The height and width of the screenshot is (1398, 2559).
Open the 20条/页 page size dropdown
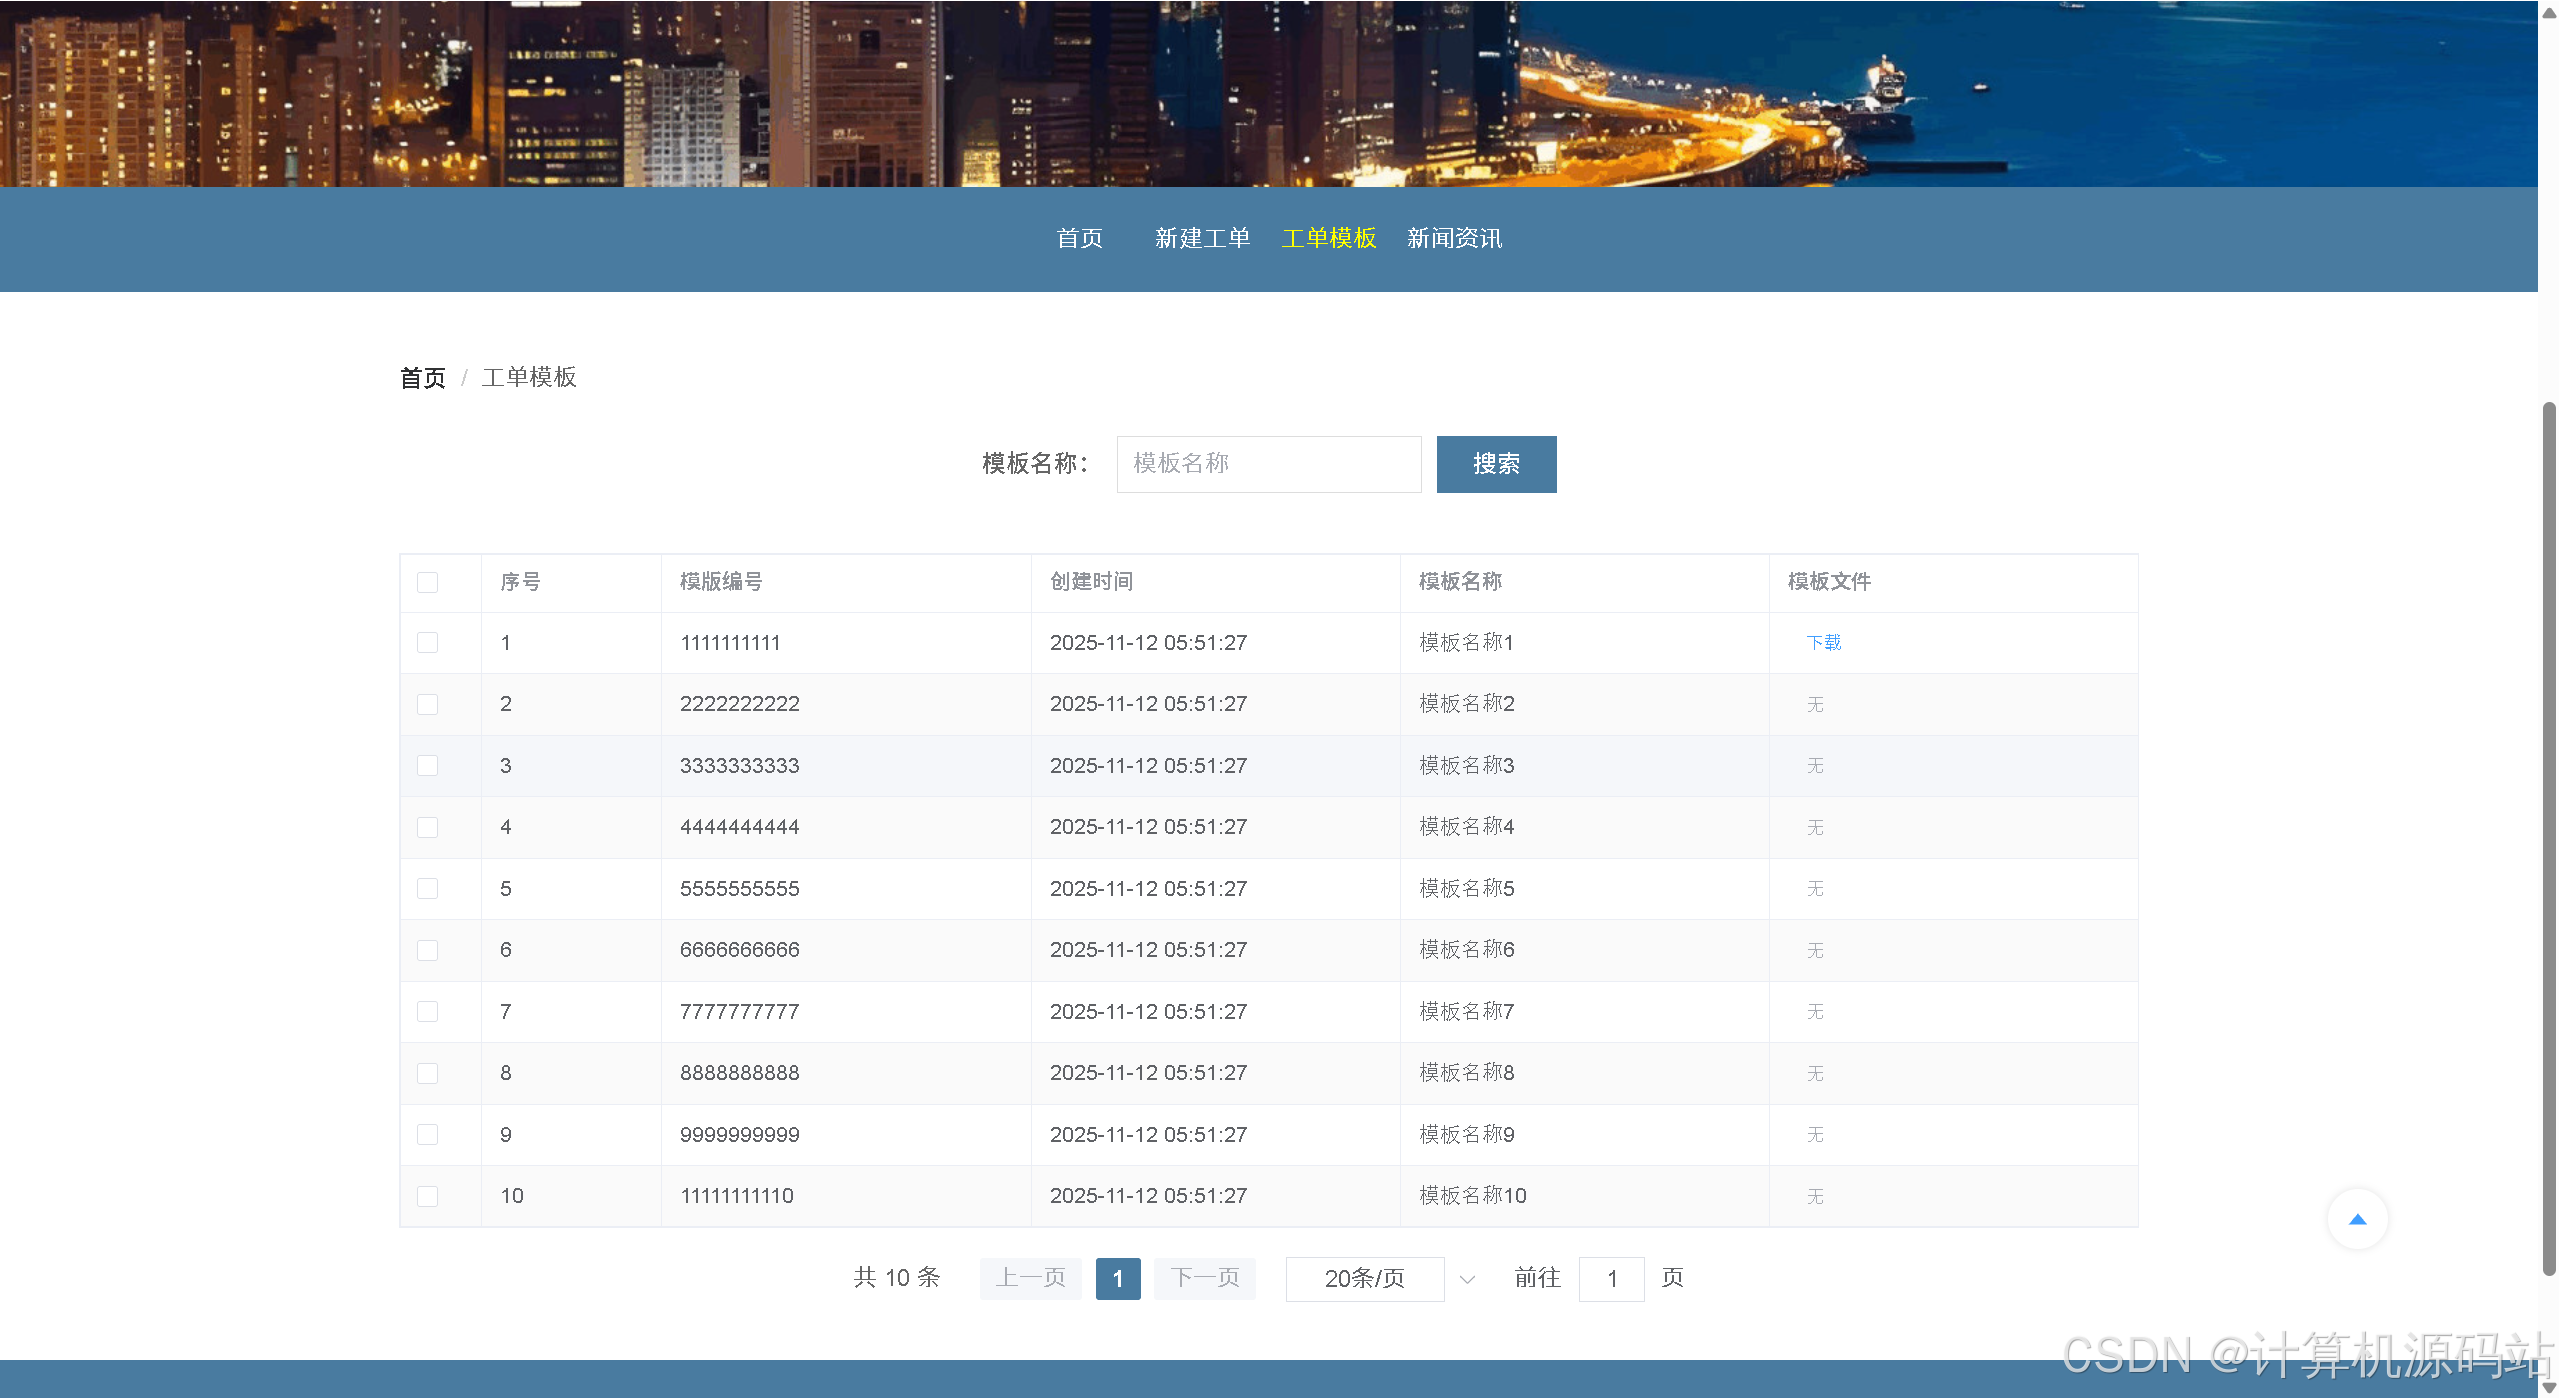[x=1364, y=1279]
